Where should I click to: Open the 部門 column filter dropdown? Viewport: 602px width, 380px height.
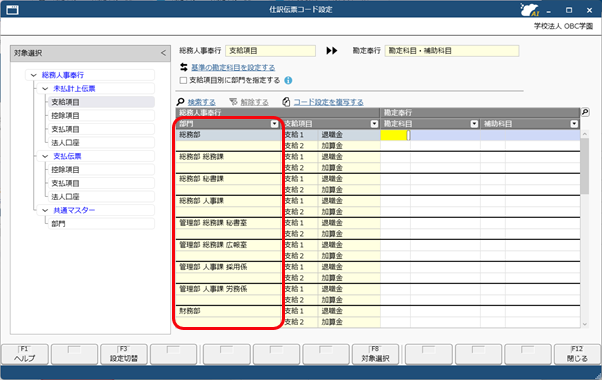(x=274, y=124)
